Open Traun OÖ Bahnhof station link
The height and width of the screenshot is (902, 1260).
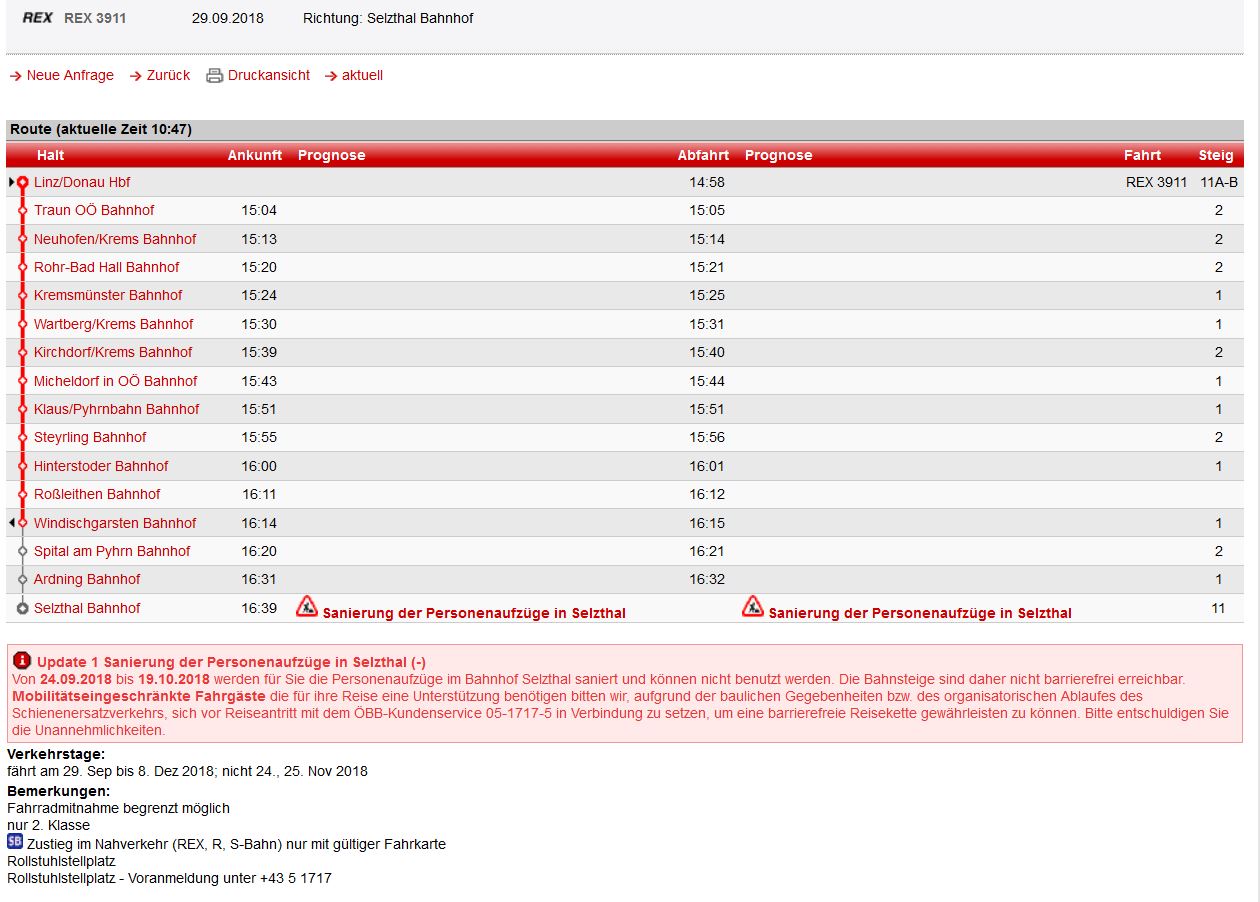[x=94, y=210]
